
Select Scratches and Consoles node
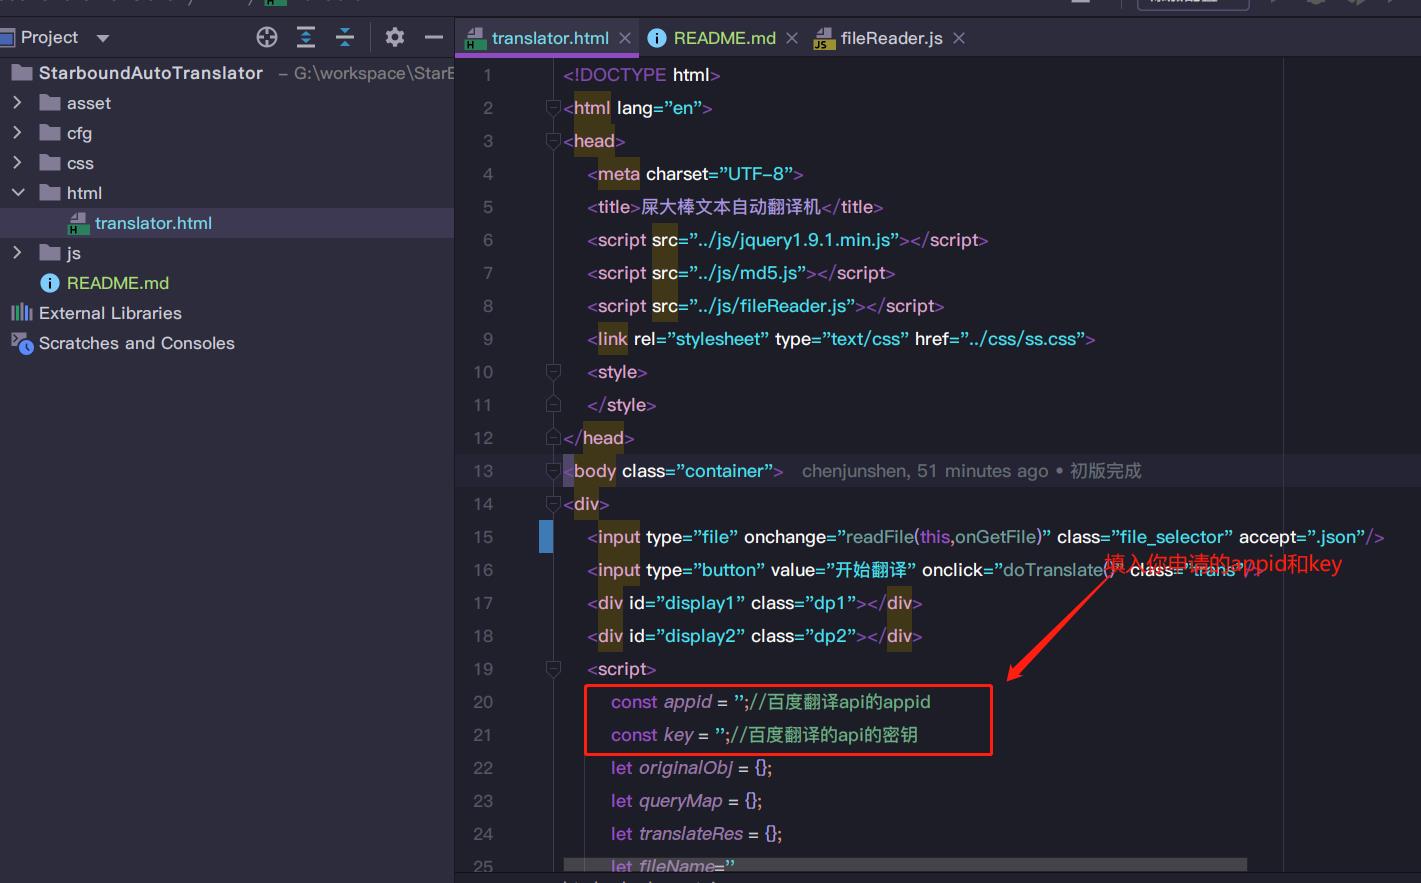pos(227,343)
